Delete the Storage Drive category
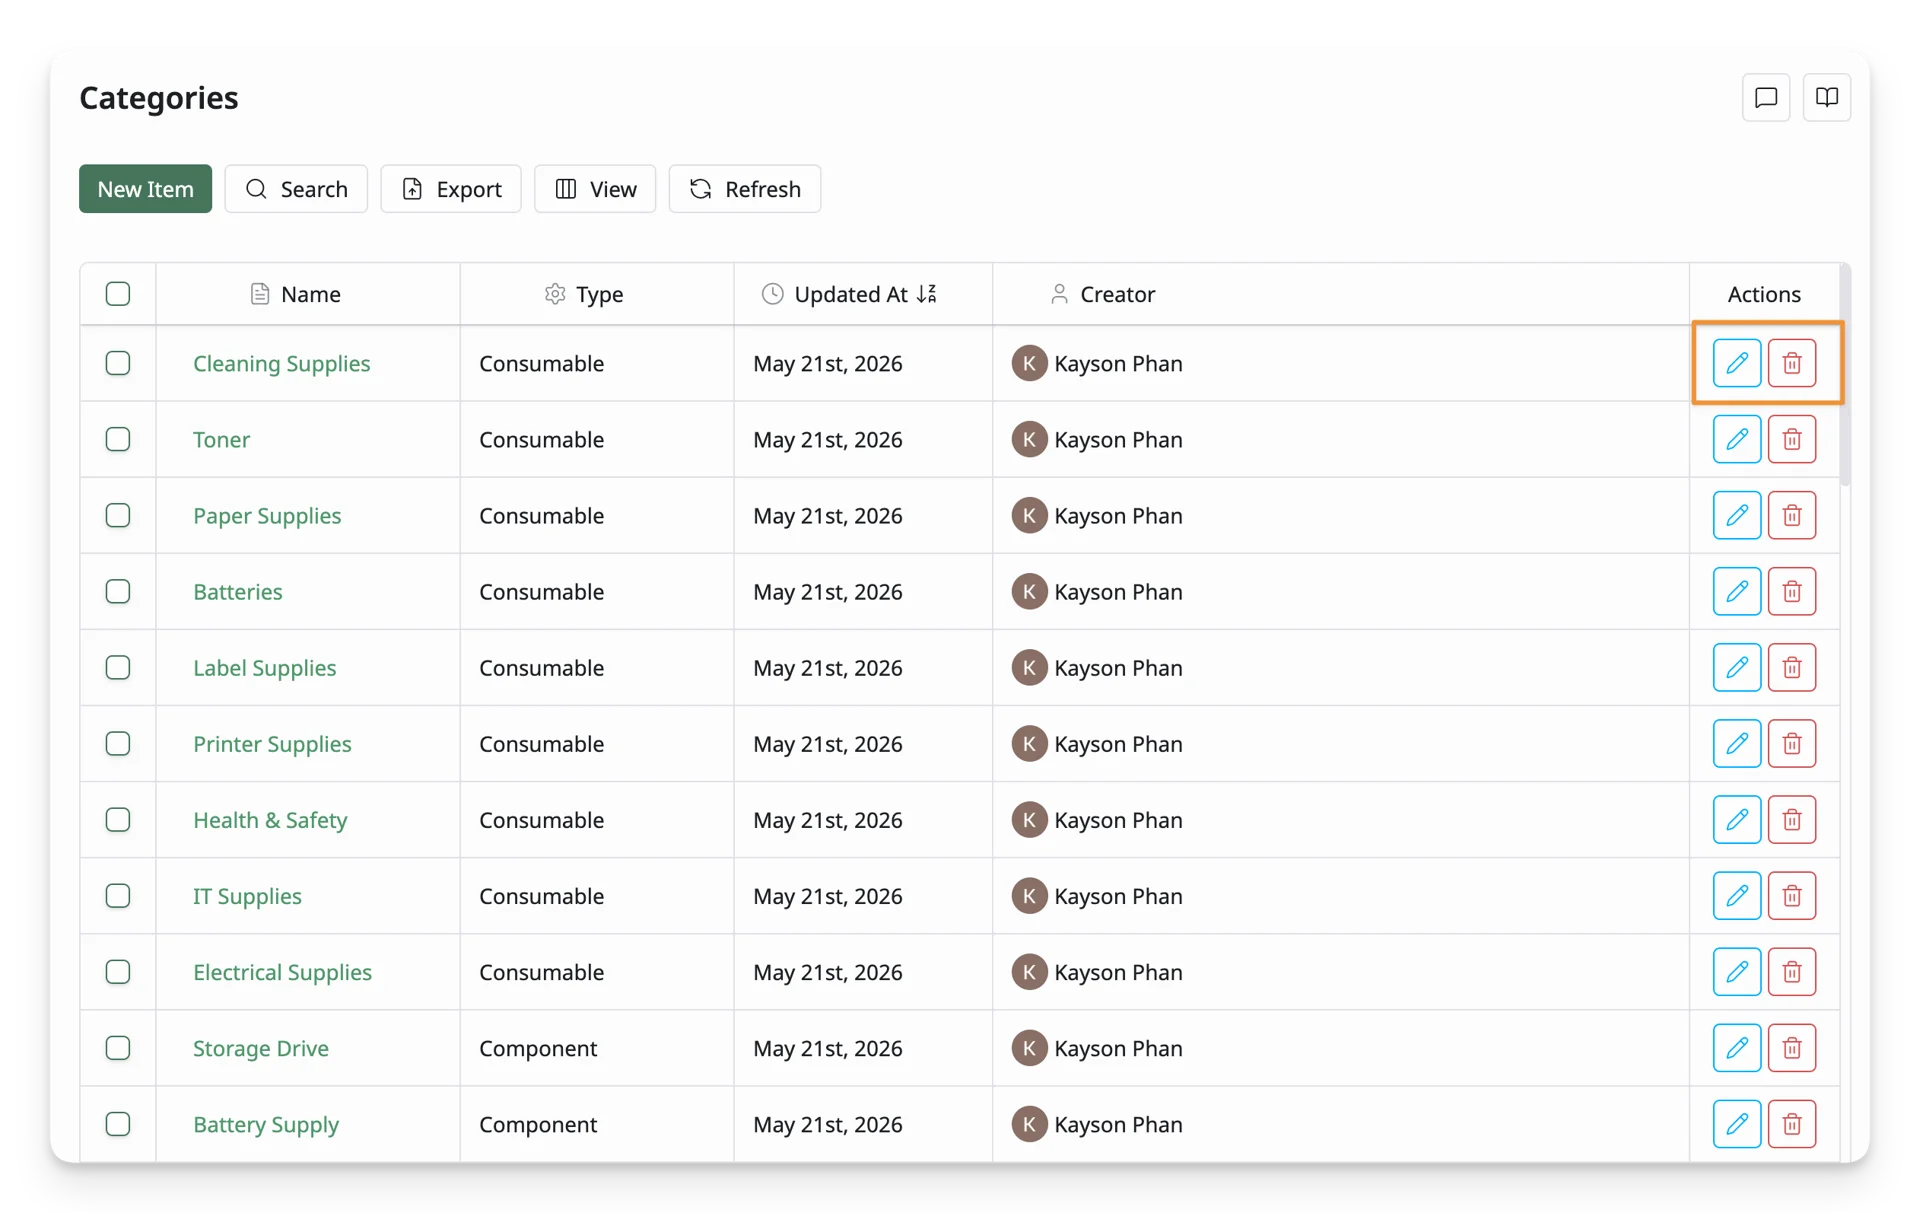Image resolution: width=1920 pixels, height=1213 pixels. pos(1791,1047)
